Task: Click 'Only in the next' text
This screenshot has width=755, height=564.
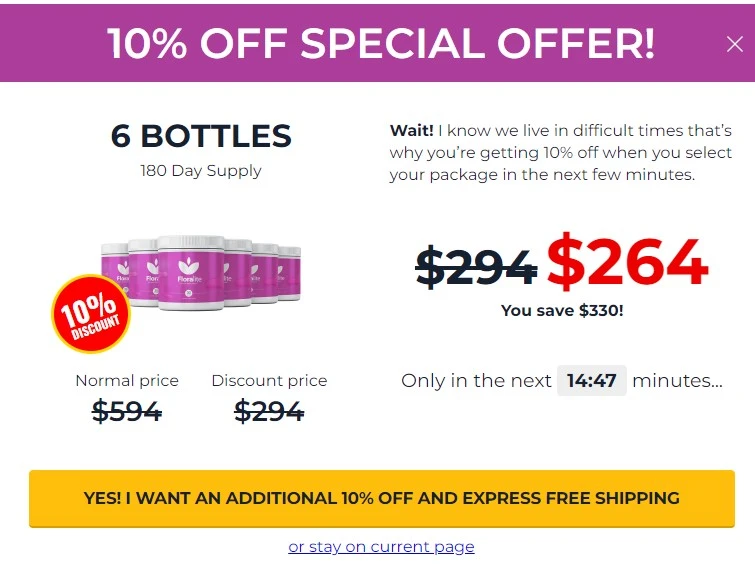Action: [x=476, y=380]
